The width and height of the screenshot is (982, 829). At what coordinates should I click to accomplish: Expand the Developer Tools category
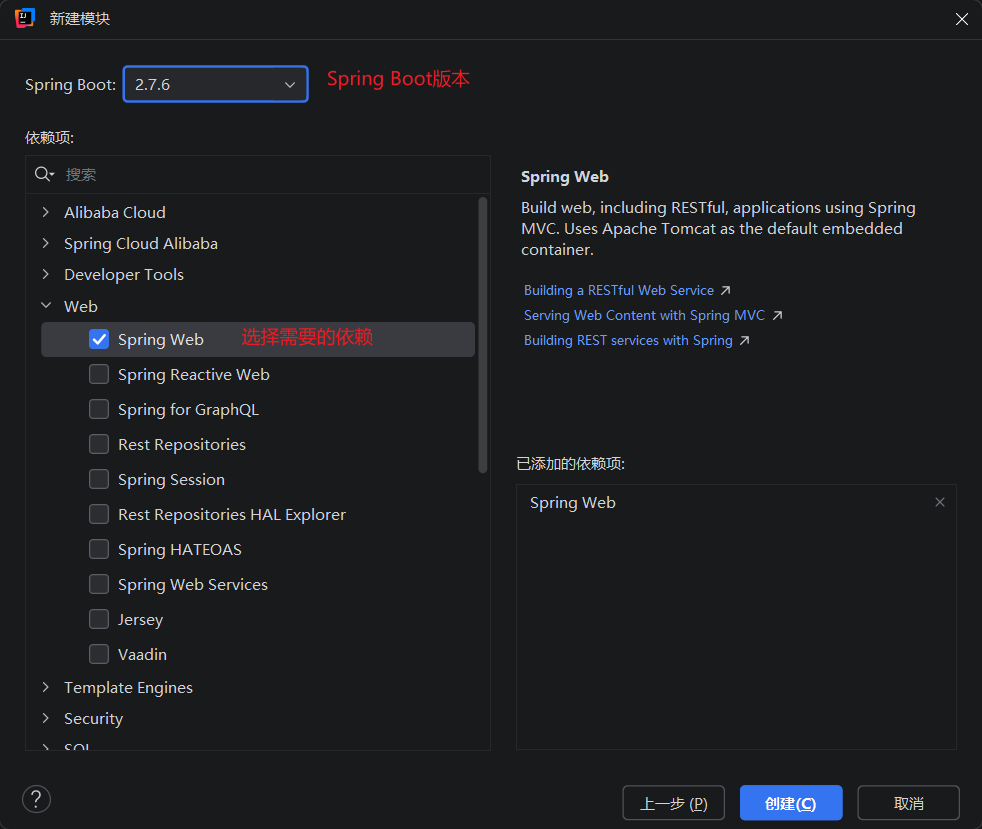(x=46, y=274)
